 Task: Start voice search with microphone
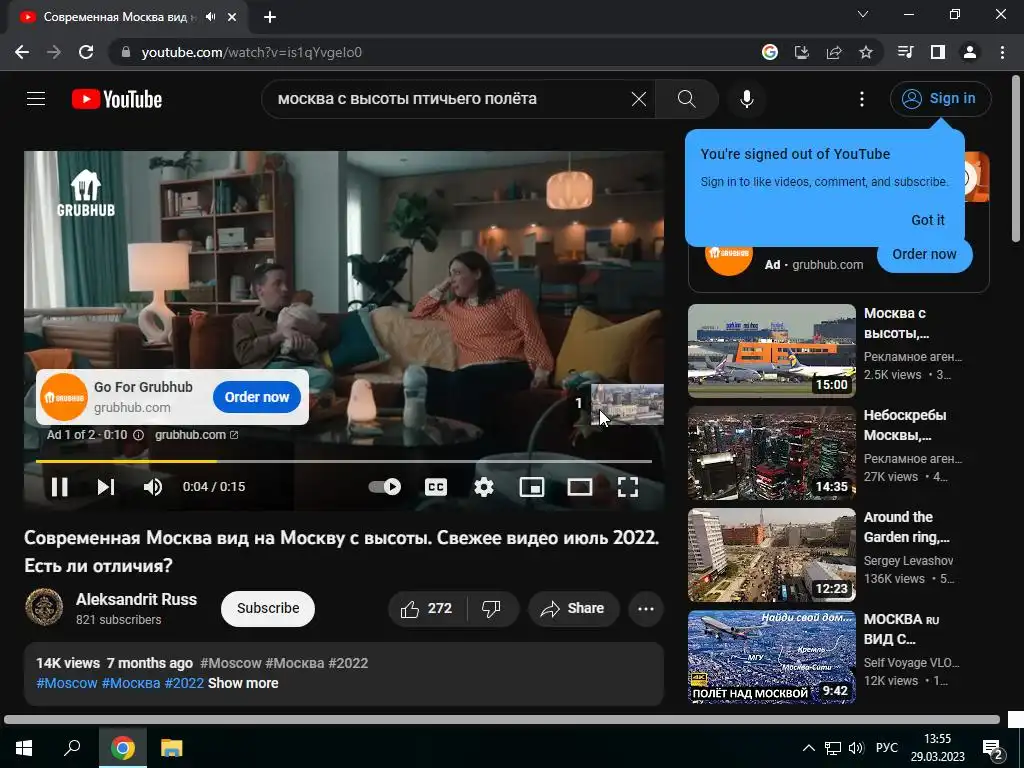pyautogui.click(x=746, y=99)
